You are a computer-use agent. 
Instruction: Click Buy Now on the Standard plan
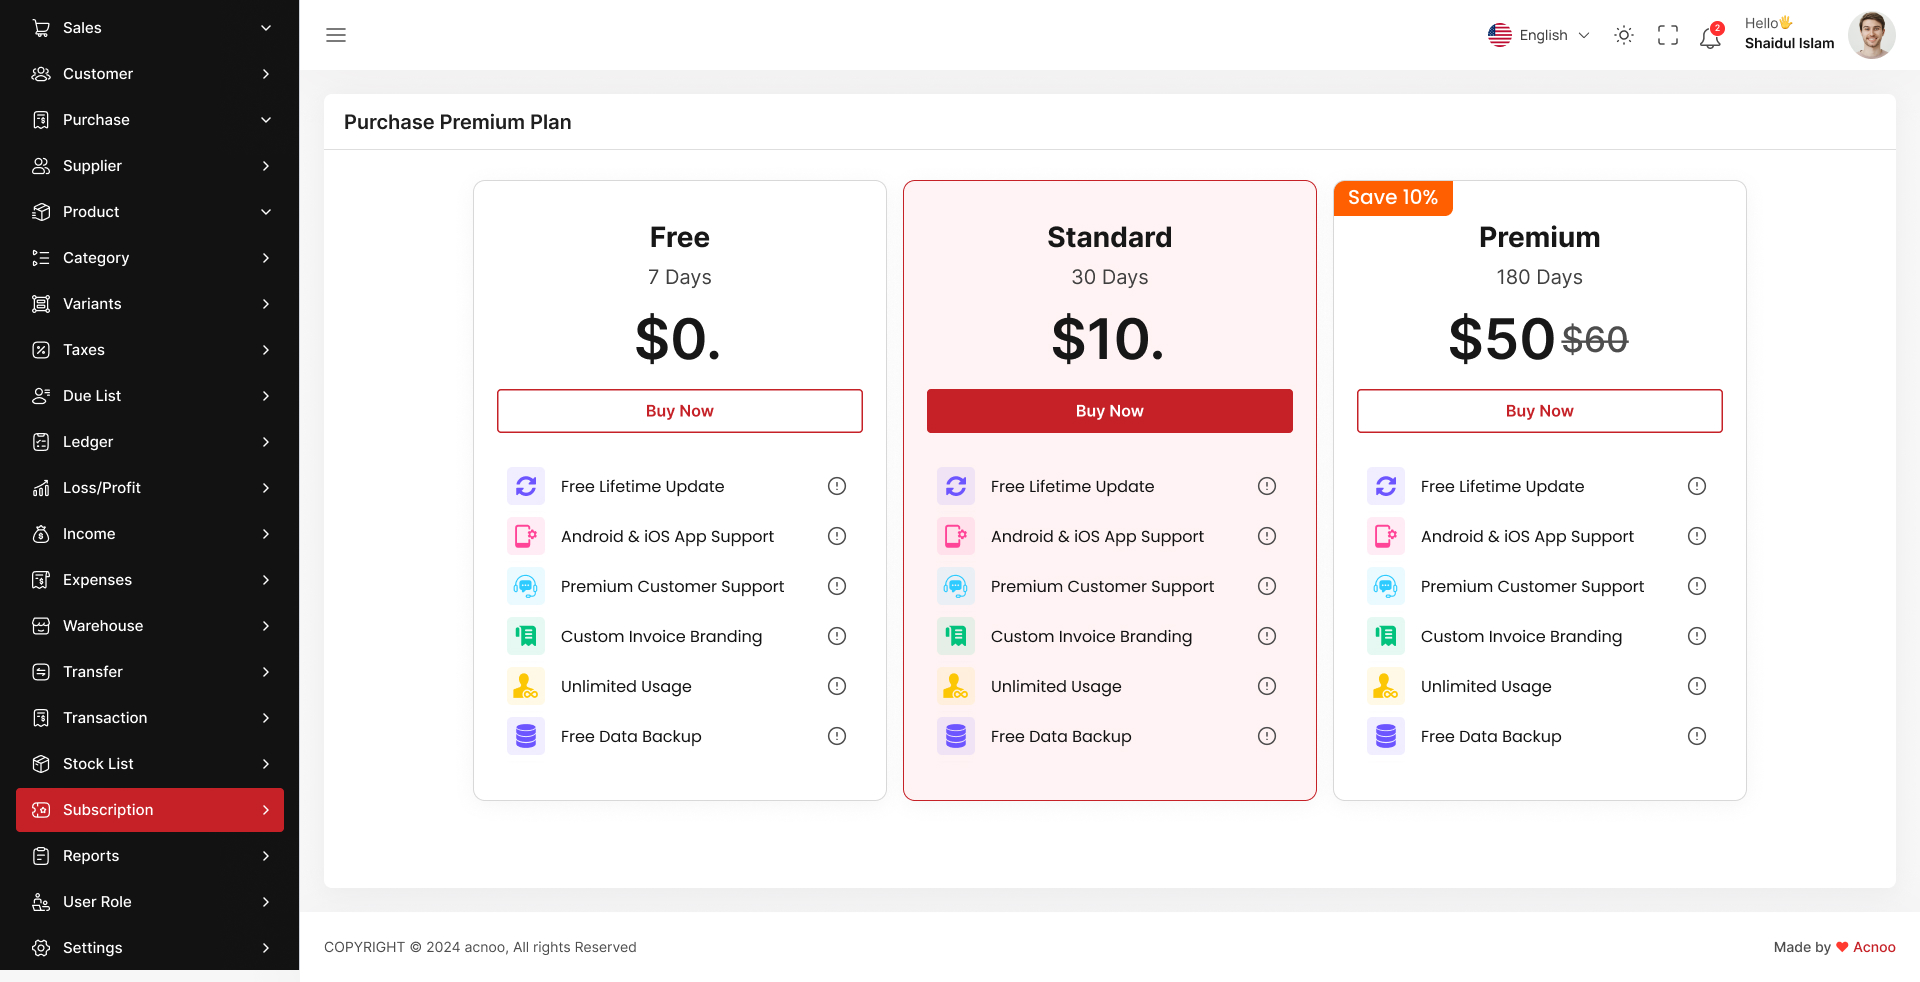click(1109, 410)
